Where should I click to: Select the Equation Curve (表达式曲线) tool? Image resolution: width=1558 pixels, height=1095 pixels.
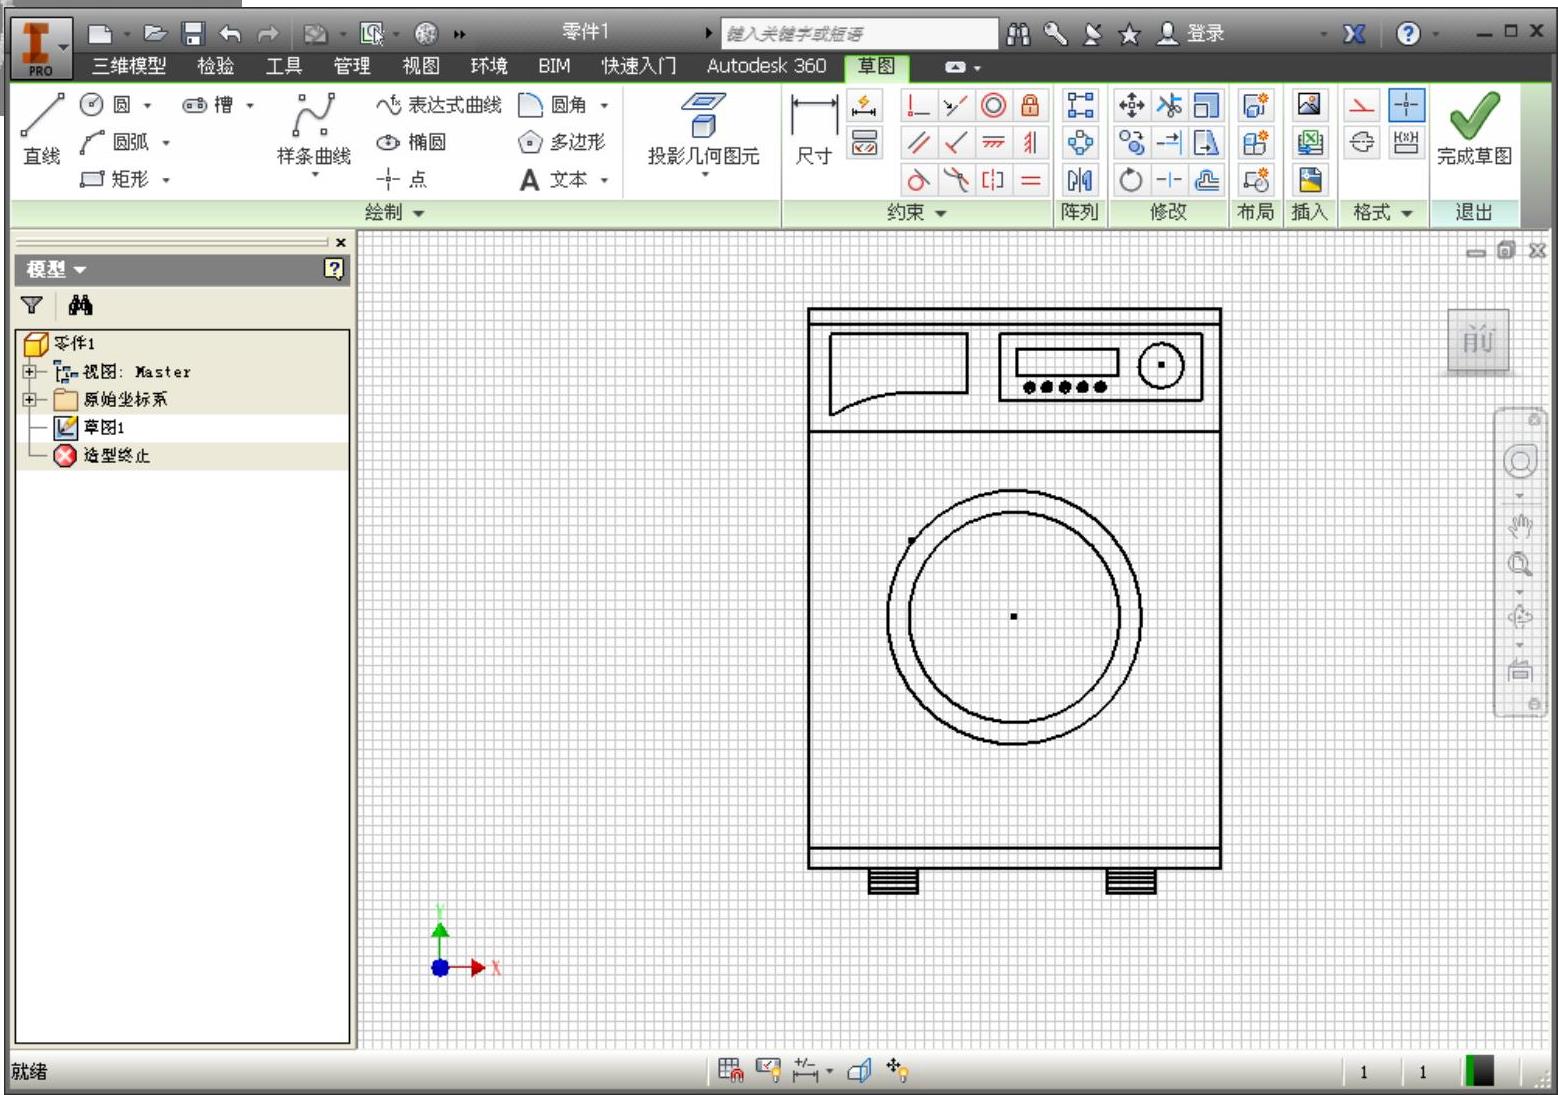(x=439, y=104)
